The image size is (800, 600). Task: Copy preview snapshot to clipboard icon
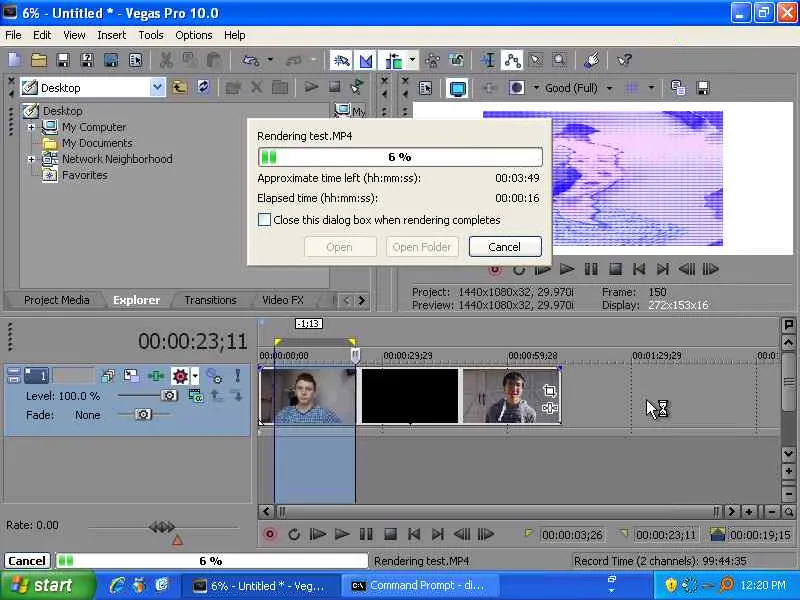click(x=678, y=88)
